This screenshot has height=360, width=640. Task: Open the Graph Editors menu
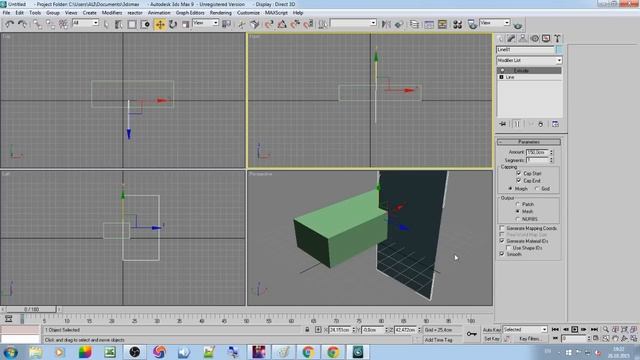coord(190,13)
